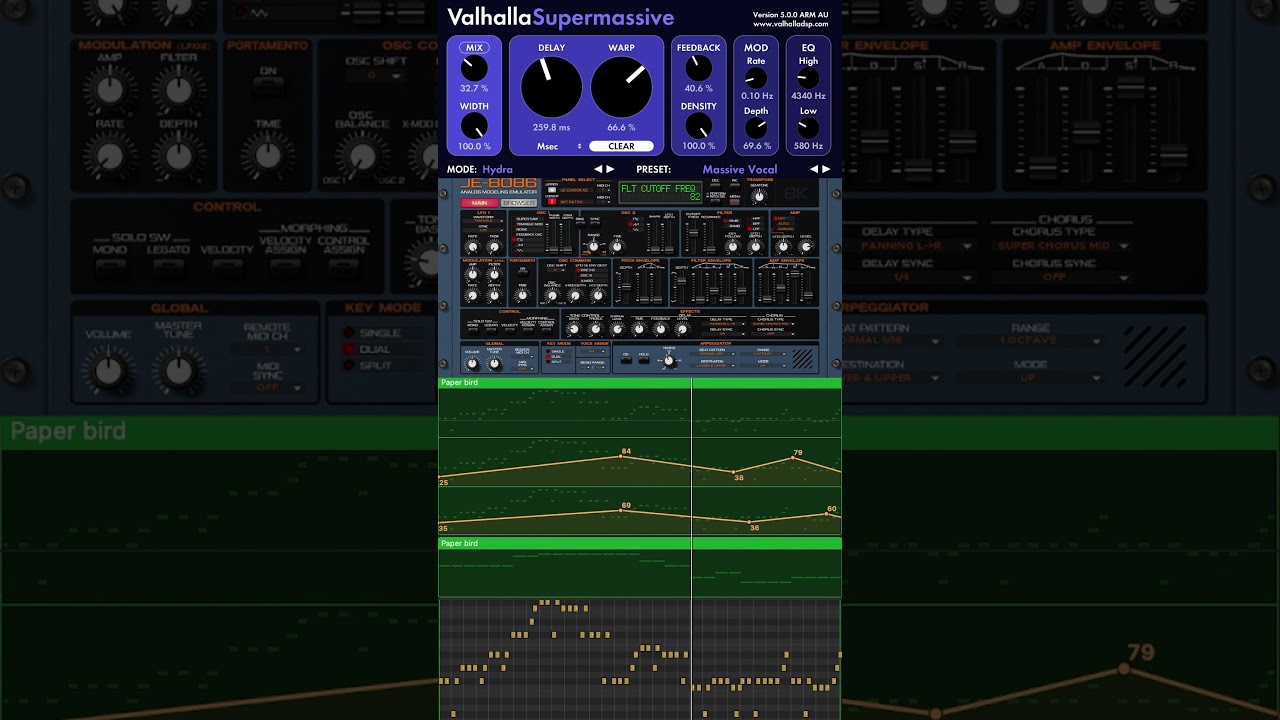The image size is (1280, 720).
Task: Click the OSC 2 Fine knob
Action: pyautogui.click(x=617, y=247)
